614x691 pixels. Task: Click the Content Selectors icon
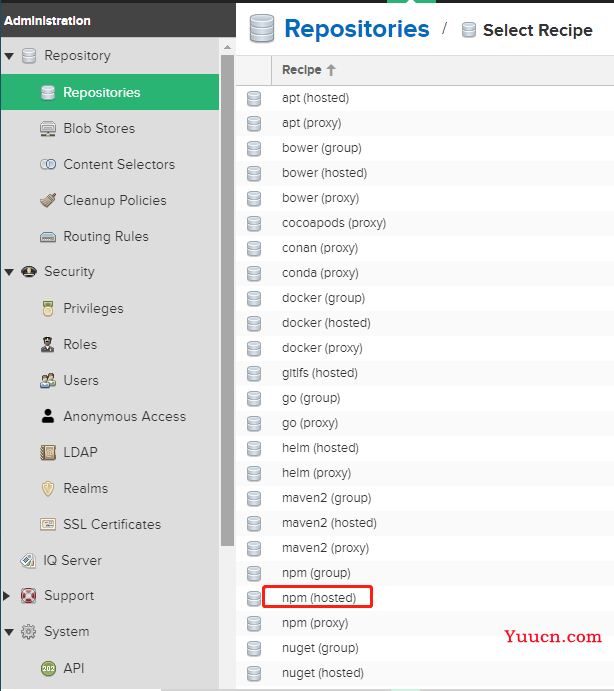pyautogui.click(x=48, y=164)
